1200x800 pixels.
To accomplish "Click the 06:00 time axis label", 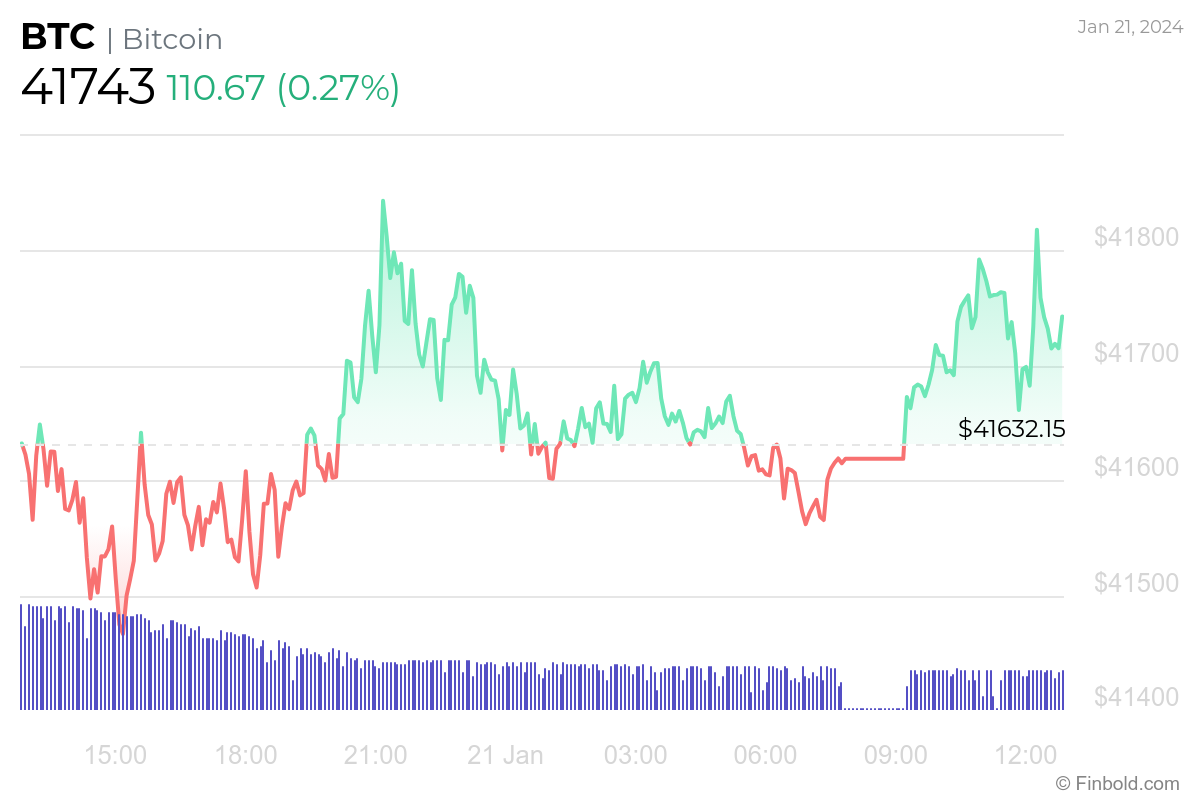I will (766, 754).
